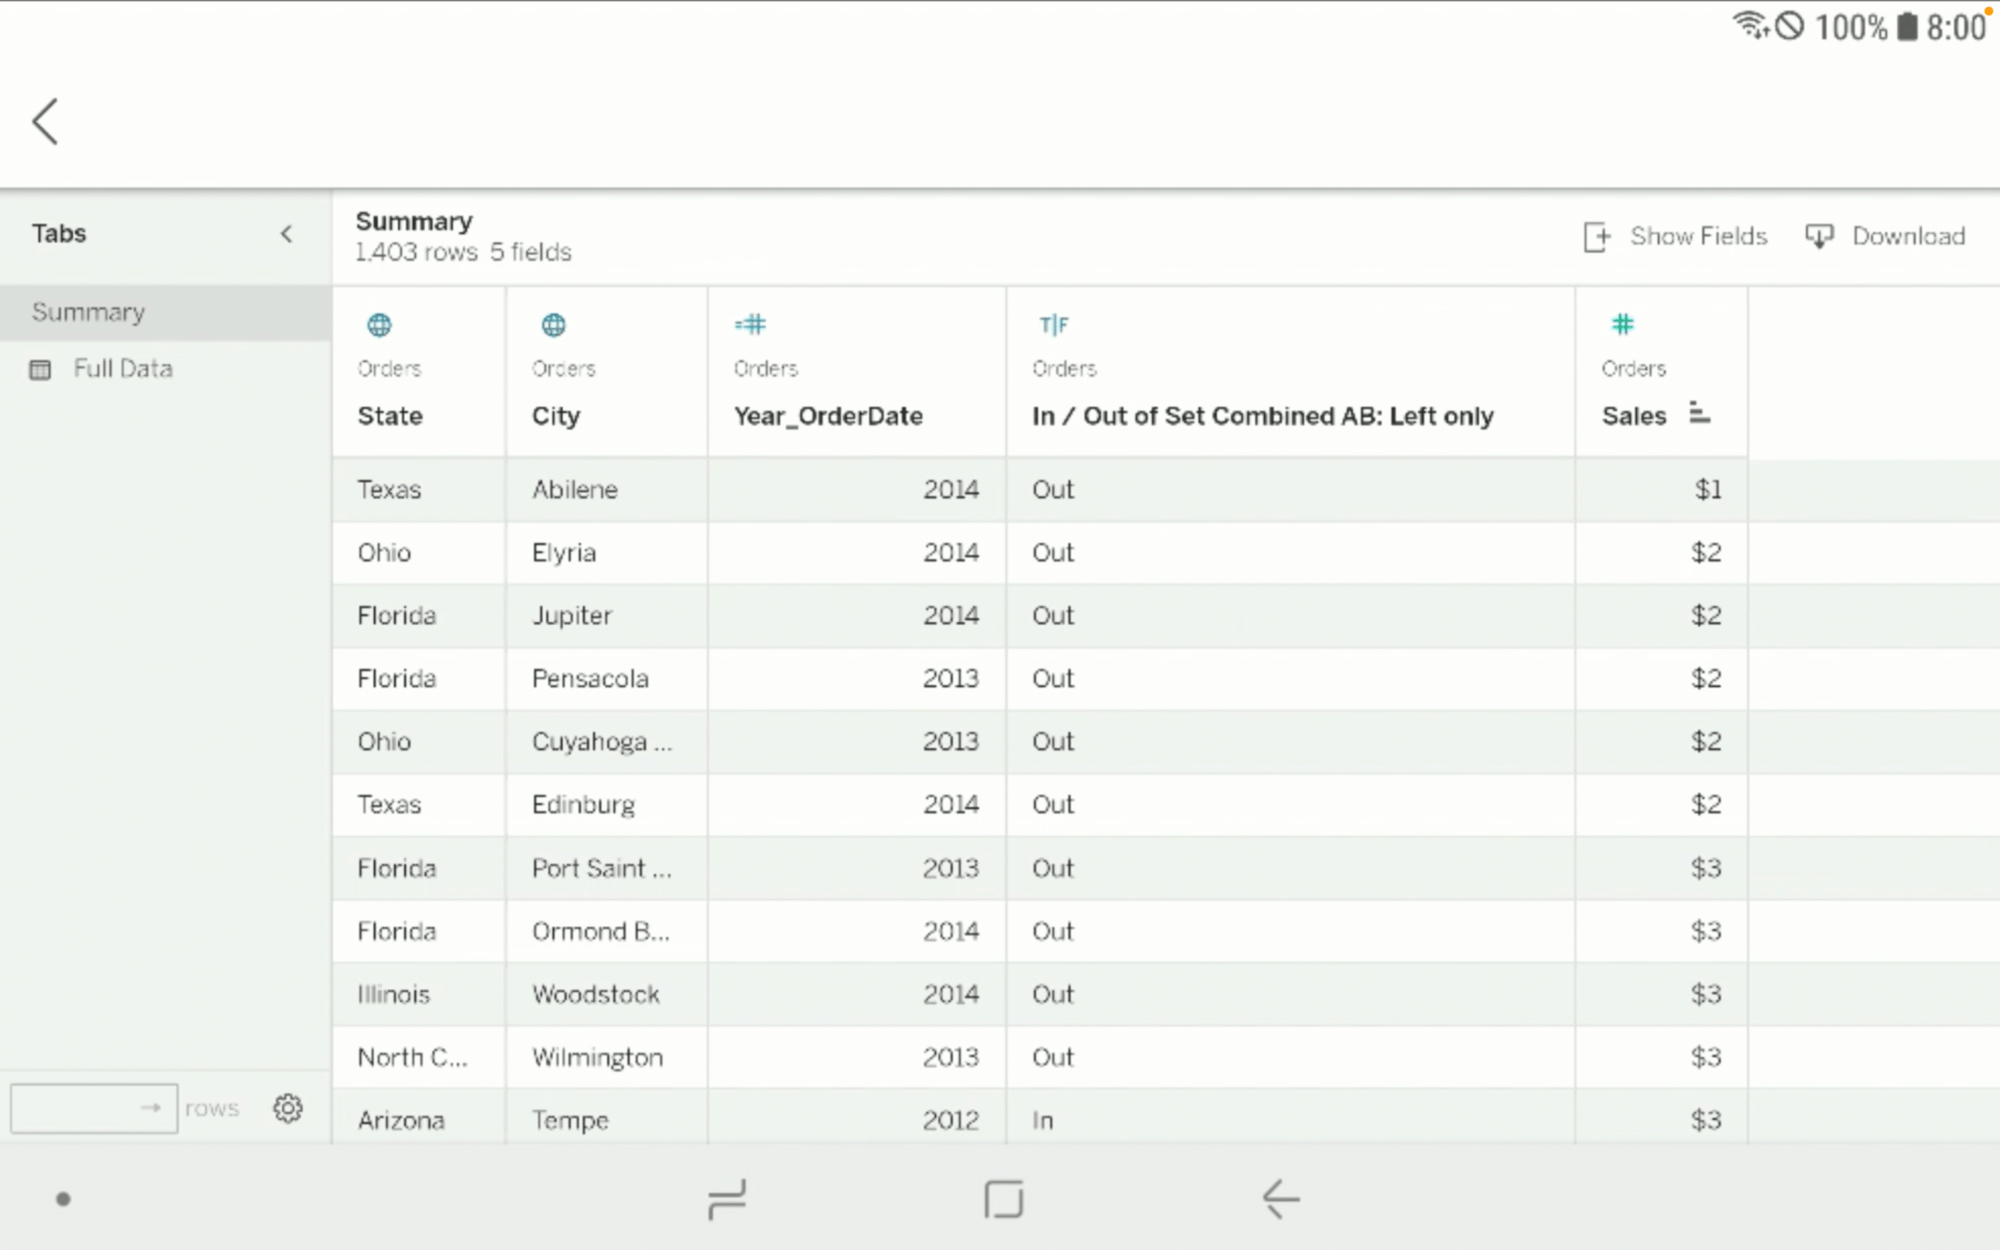Select the Abilene city cell
This screenshot has width=2000, height=1250.
575,489
